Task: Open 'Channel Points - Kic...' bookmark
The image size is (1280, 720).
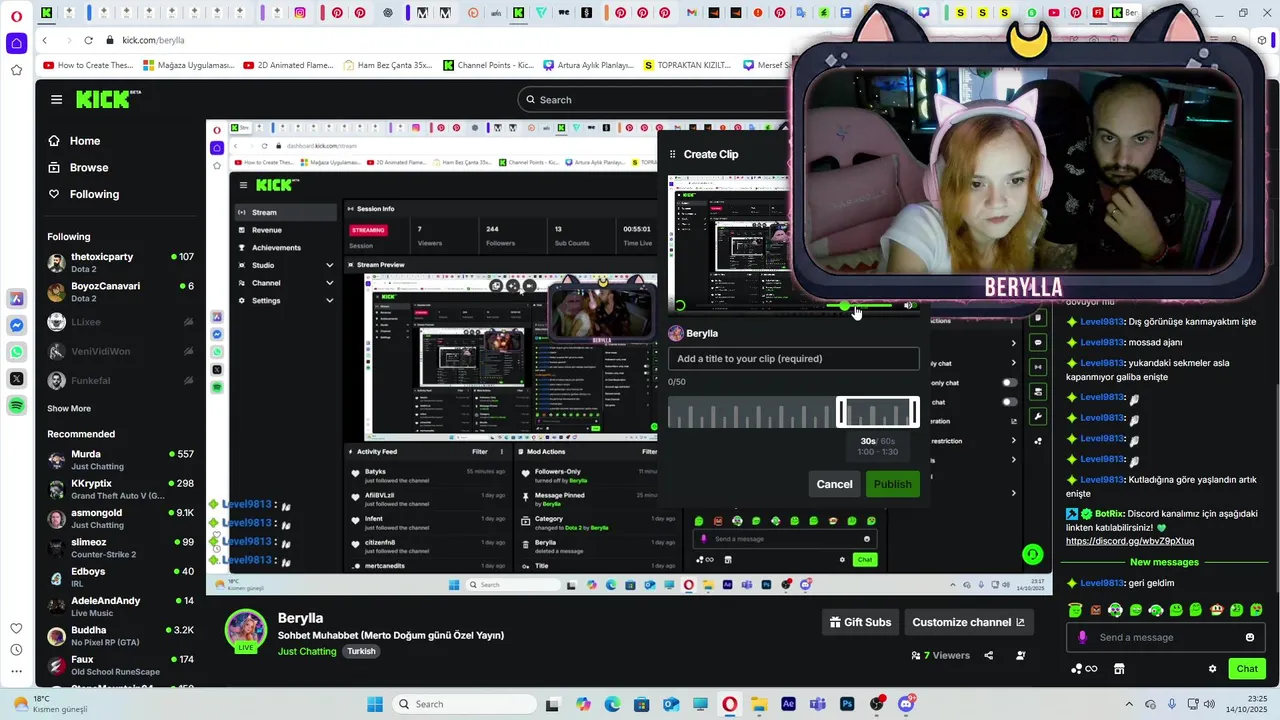Action: tap(487, 65)
